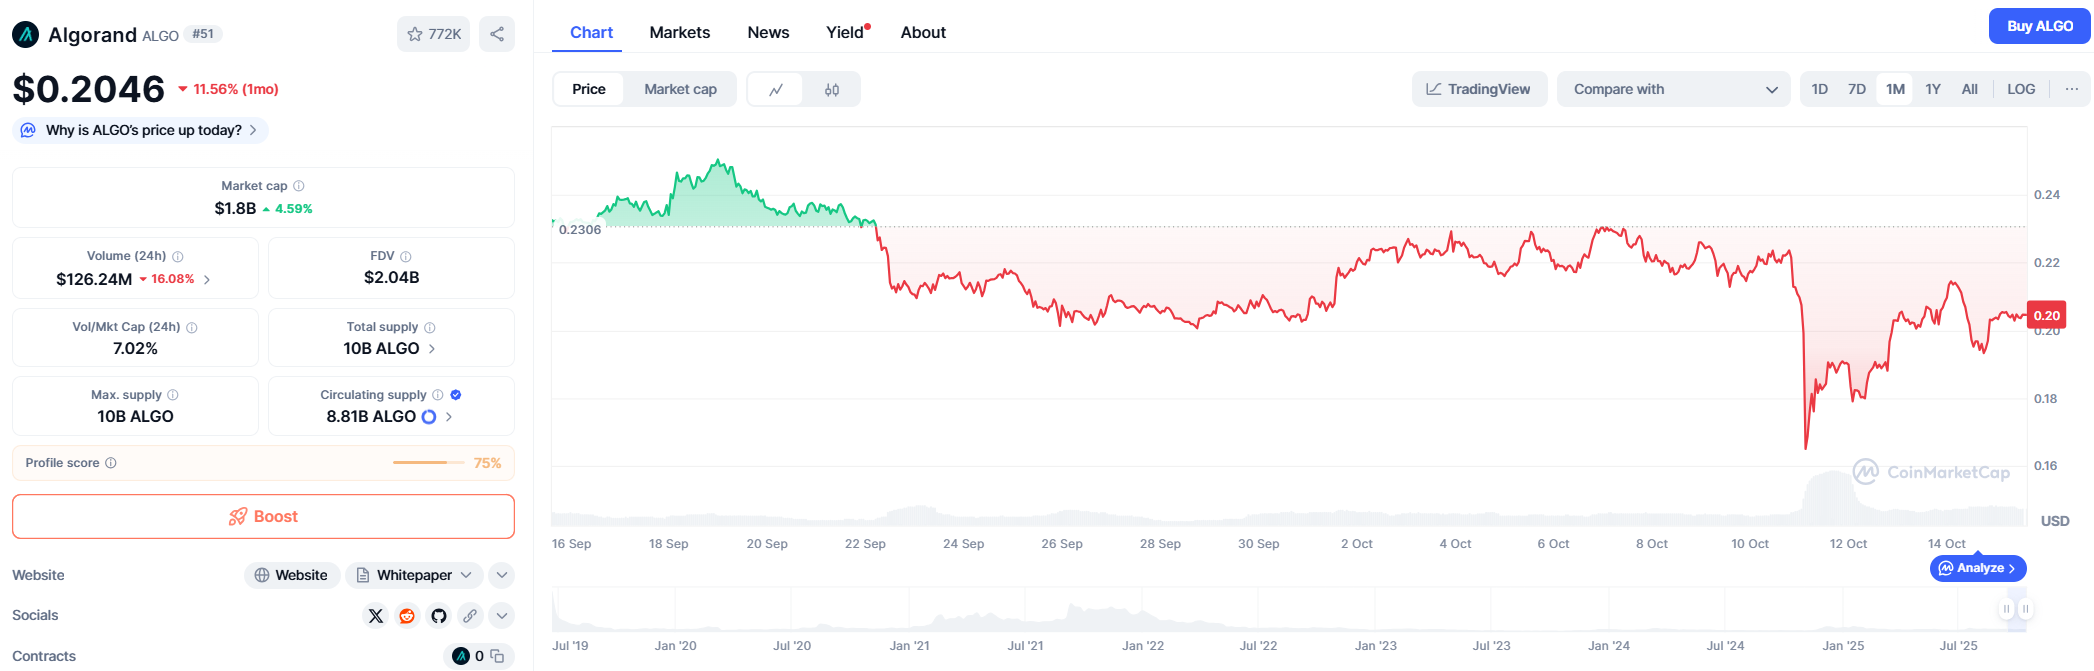Switch to the candlestick chart icon
This screenshot has width=2094, height=671.
pos(832,90)
